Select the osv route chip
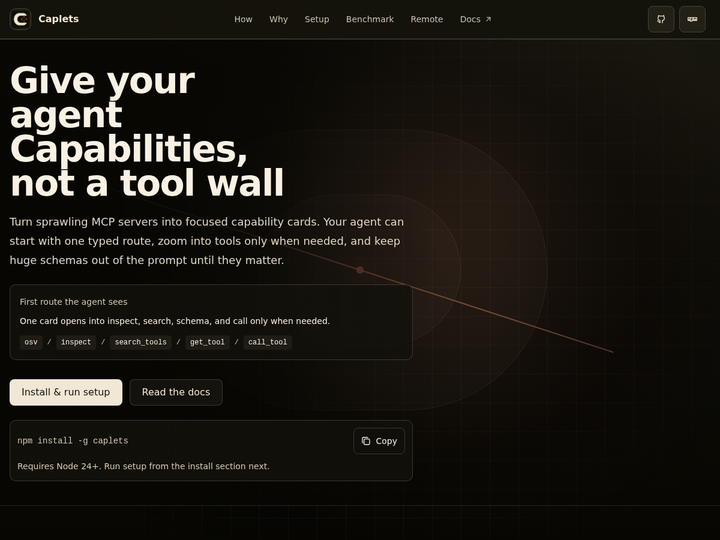This screenshot has width=720, height=540. pyautogui.click(x=31, y=342)
